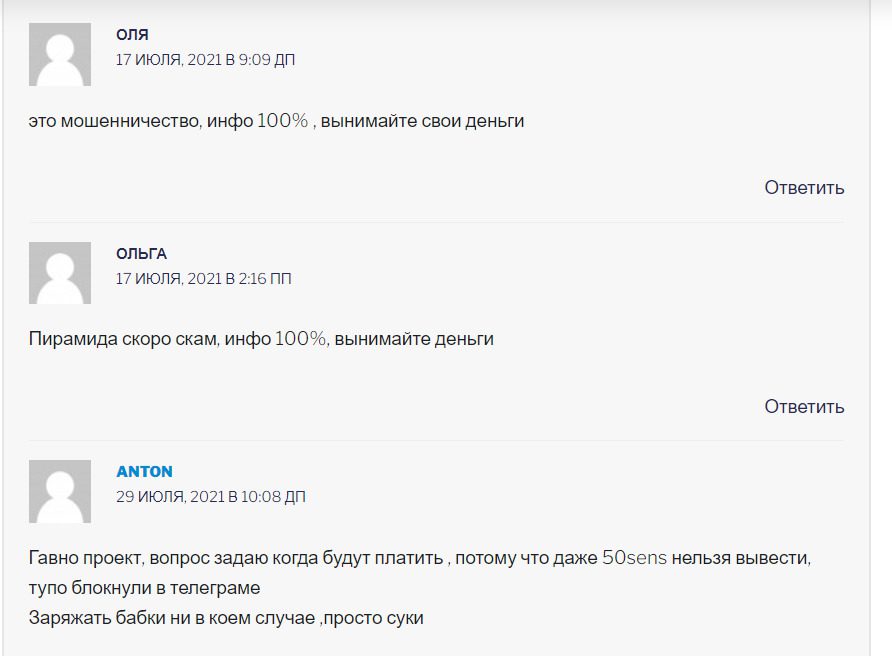Image resolution: width=892 pixels, height=656 pixels.
Task: Click the line starting "Заряжать бабки"
Action: [x=226, y=617]
